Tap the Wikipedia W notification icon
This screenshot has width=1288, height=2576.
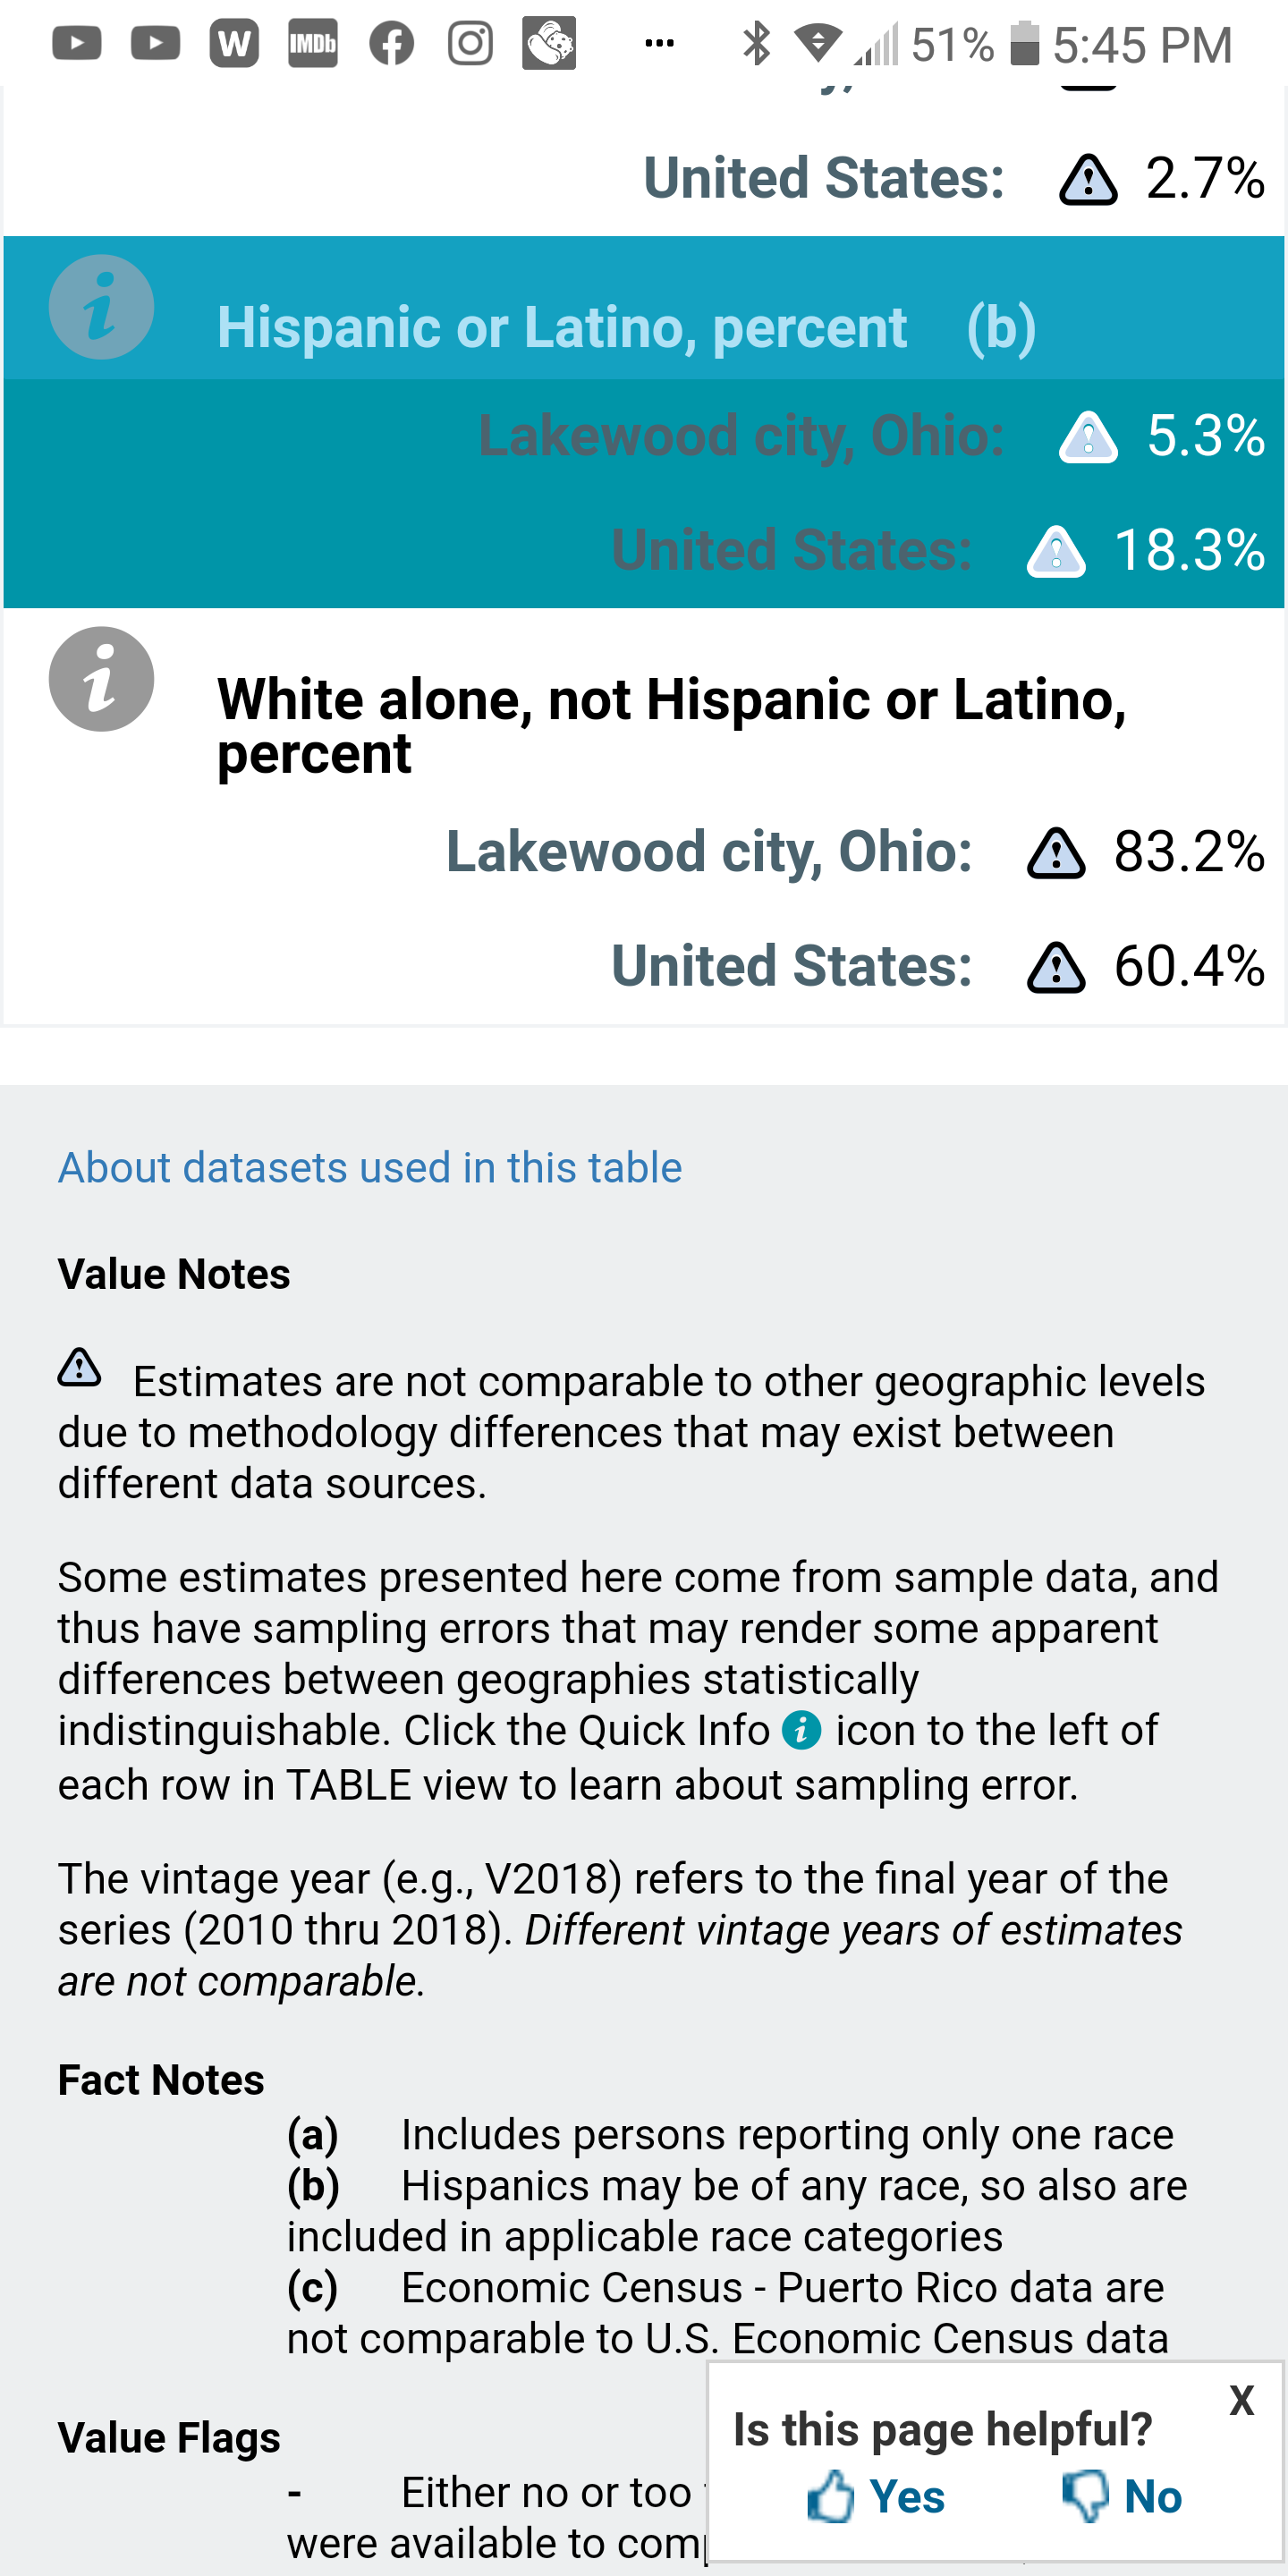234,43
